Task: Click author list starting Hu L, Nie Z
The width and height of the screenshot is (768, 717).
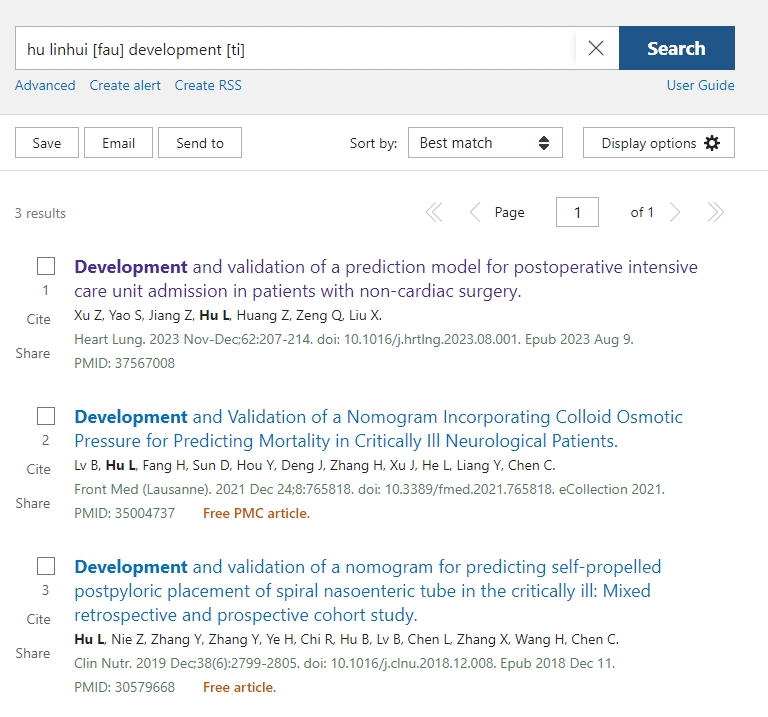Action: click(347, 639)
